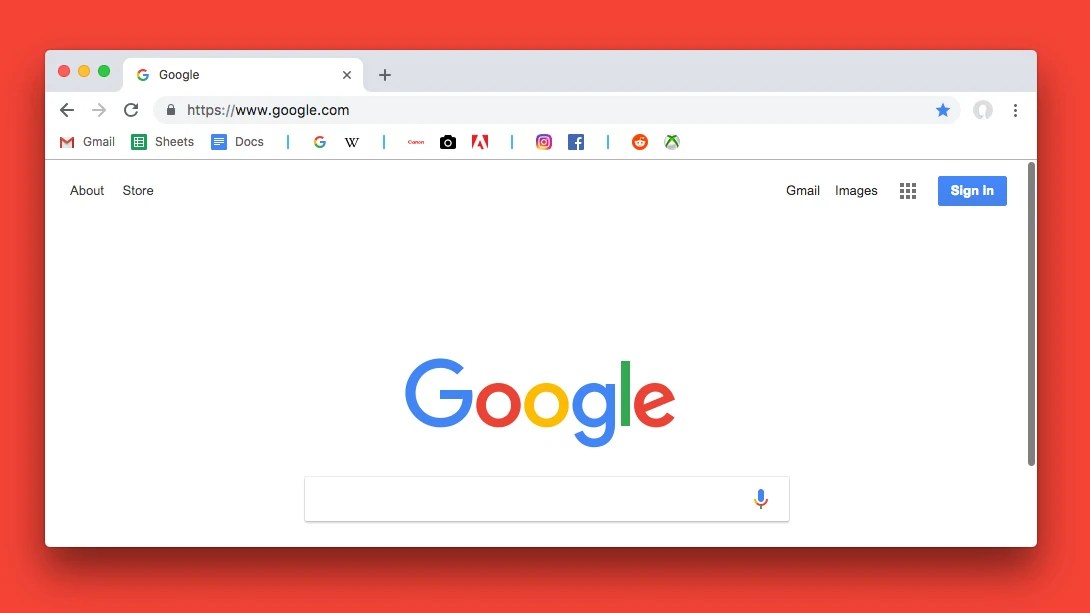
Task: Open the Images link
Action: point(856,190)
